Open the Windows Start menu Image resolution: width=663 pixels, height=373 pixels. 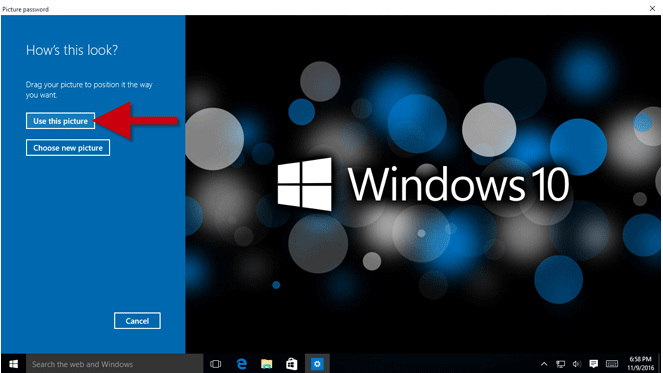[14, 364]
